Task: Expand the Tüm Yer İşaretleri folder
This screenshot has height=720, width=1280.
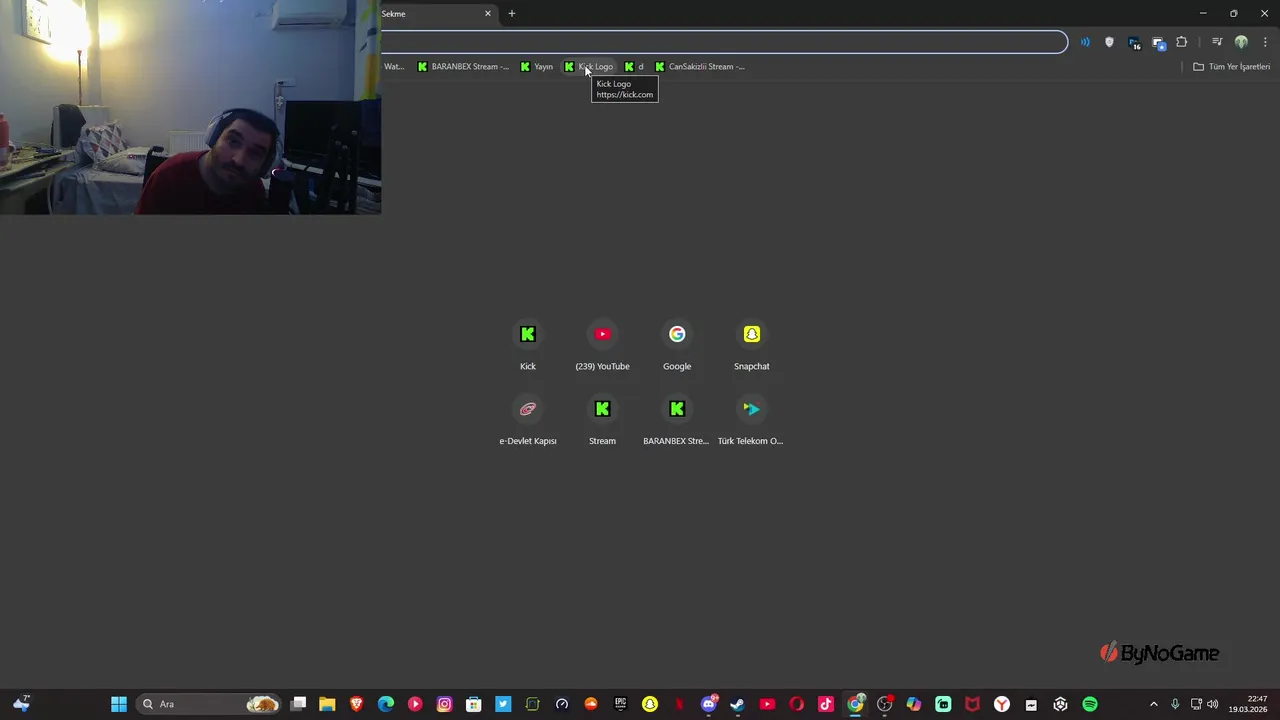Action: (x=1231, y=67)
